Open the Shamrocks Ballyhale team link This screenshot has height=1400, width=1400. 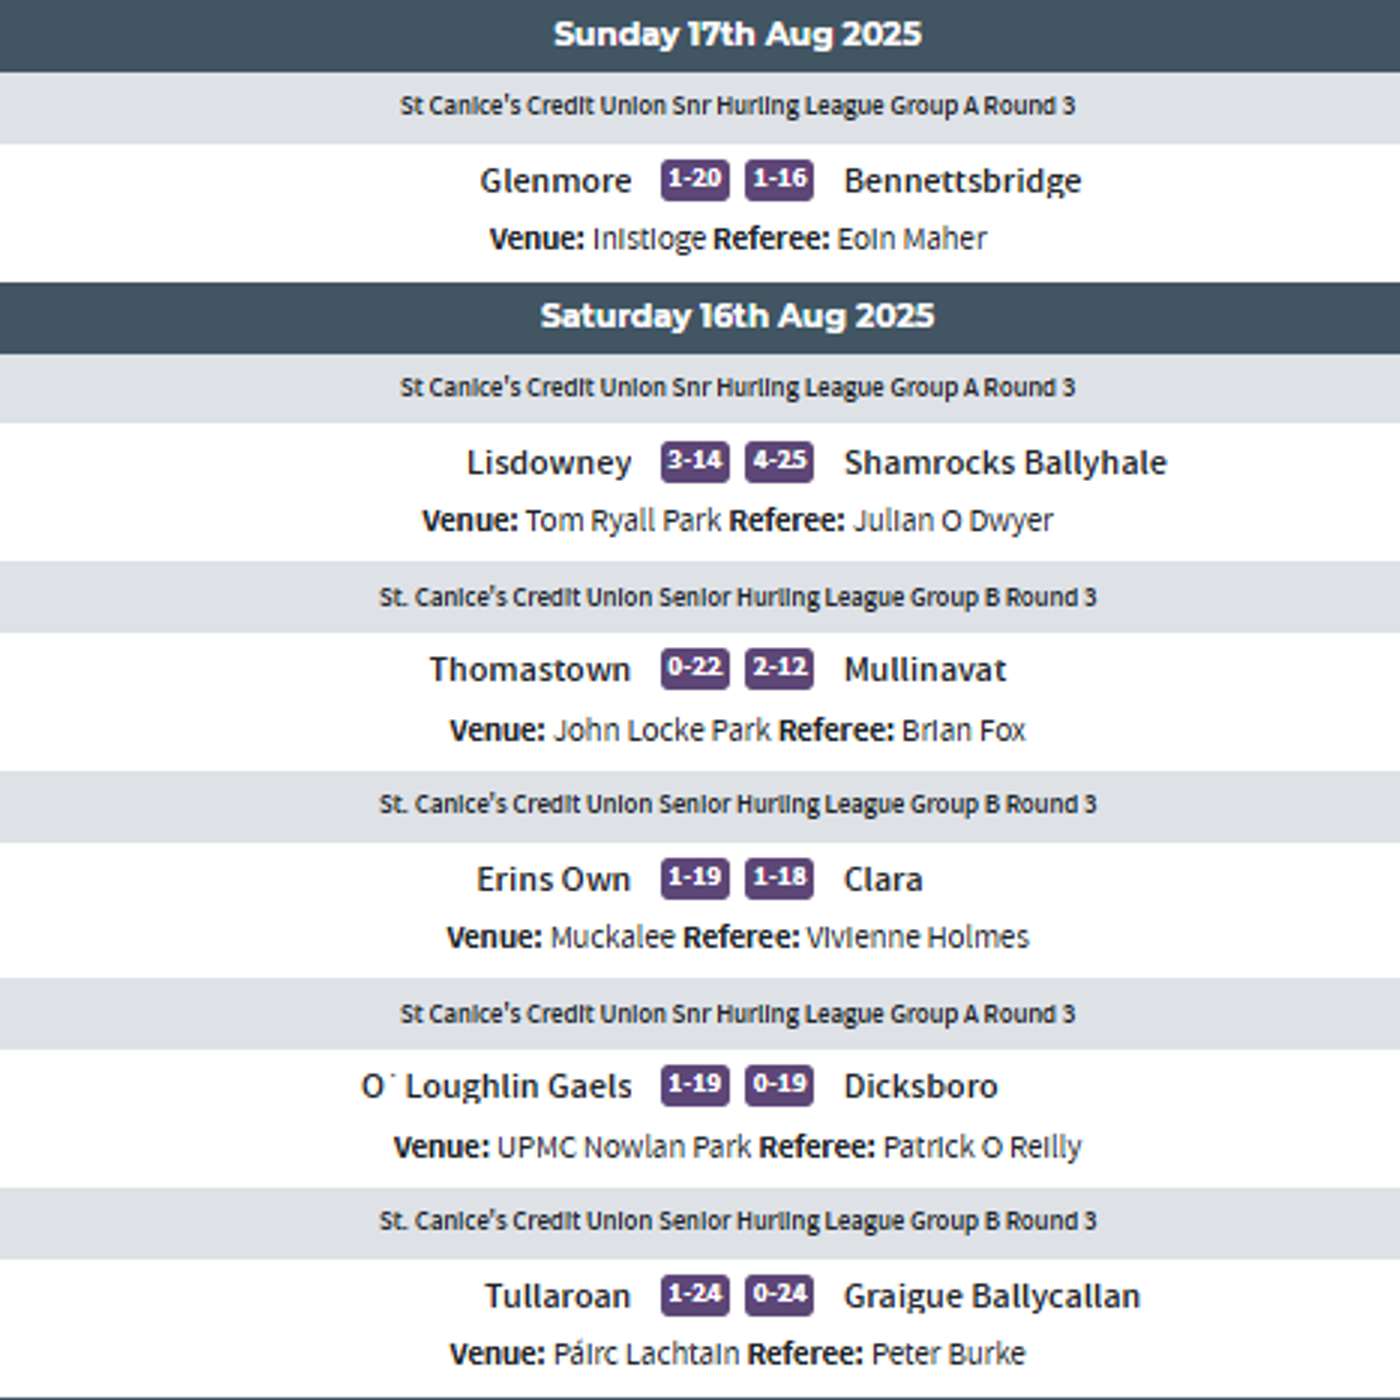coord(1005,463)
